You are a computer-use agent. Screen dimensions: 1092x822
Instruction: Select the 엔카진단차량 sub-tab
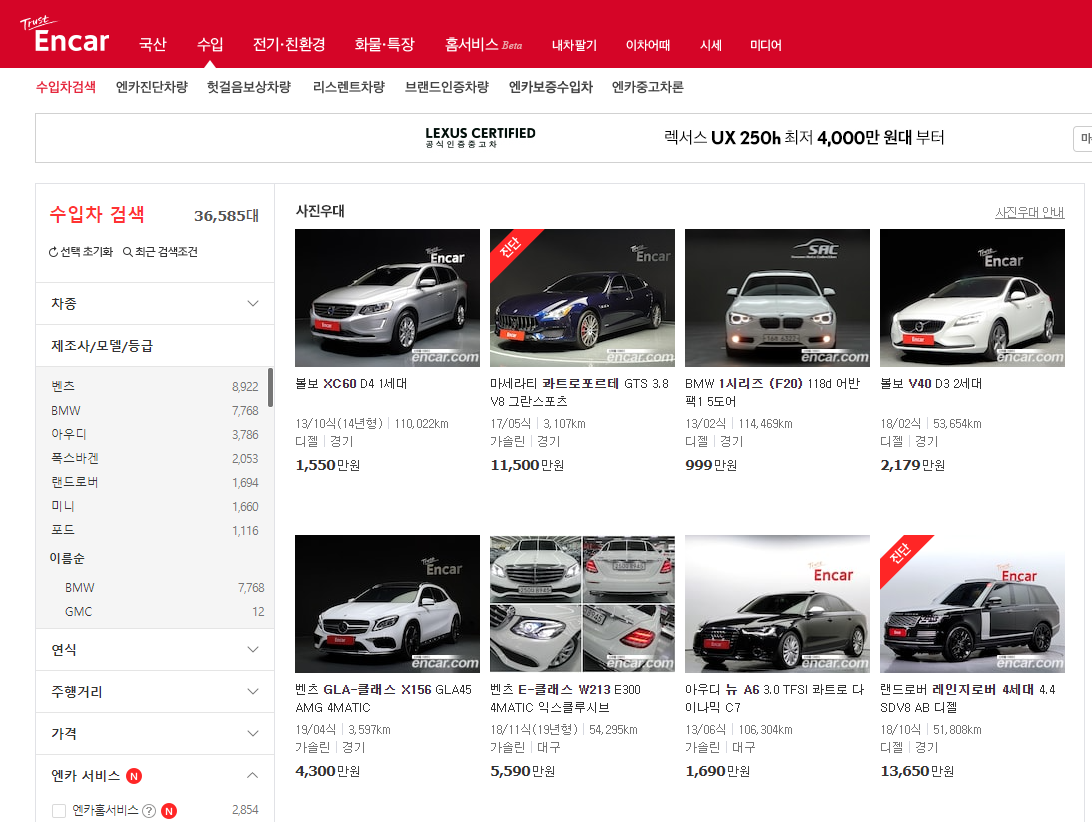click(152, 87)
